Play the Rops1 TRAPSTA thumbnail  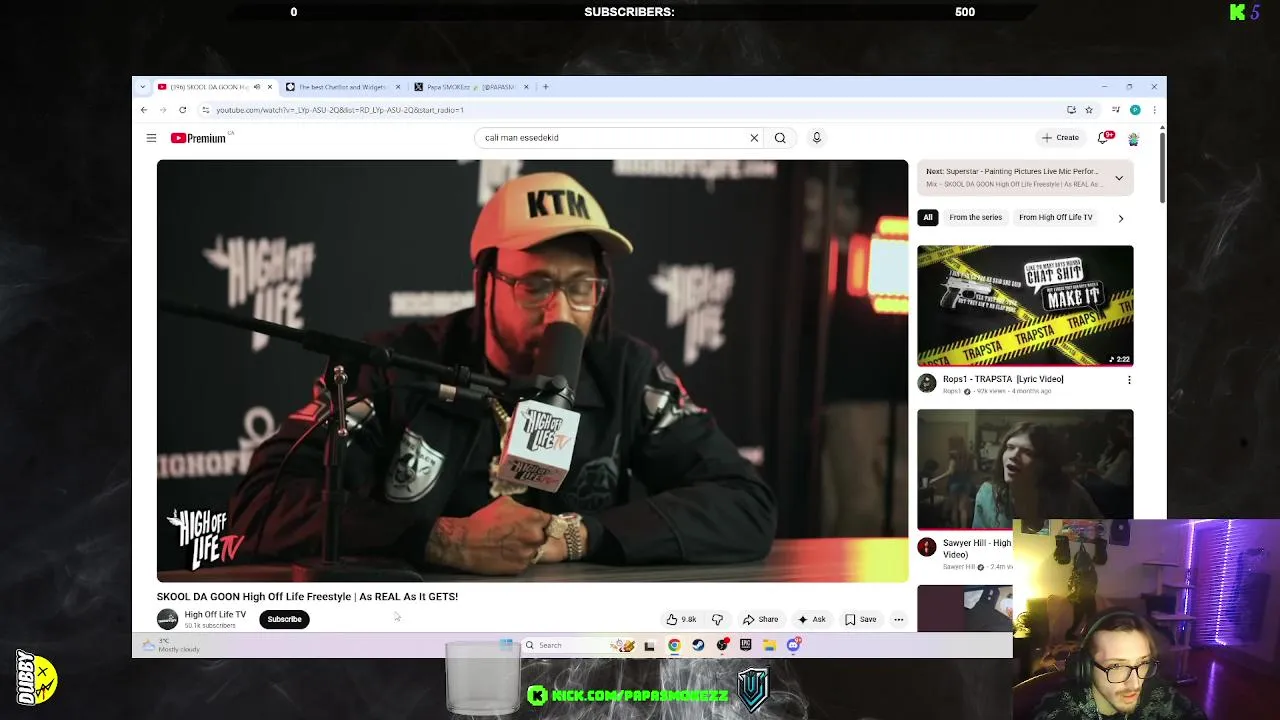click(1025, 305)
